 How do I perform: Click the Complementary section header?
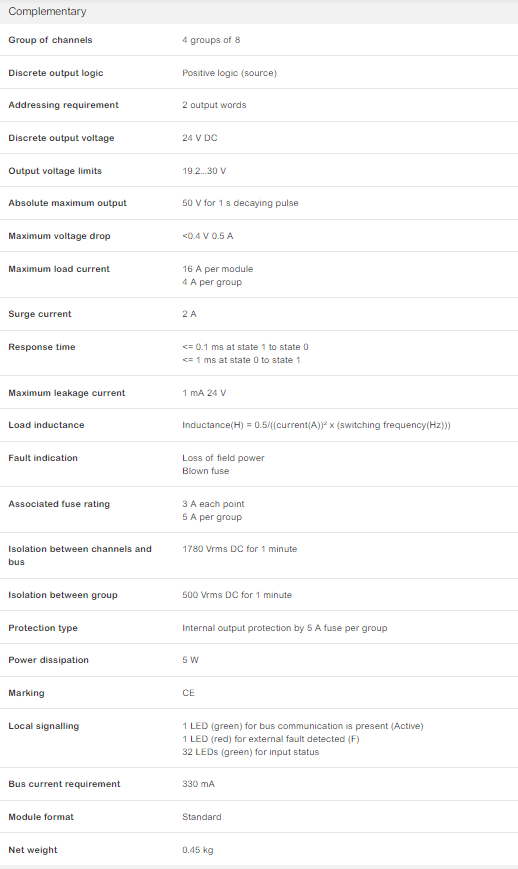pos(47,11)
